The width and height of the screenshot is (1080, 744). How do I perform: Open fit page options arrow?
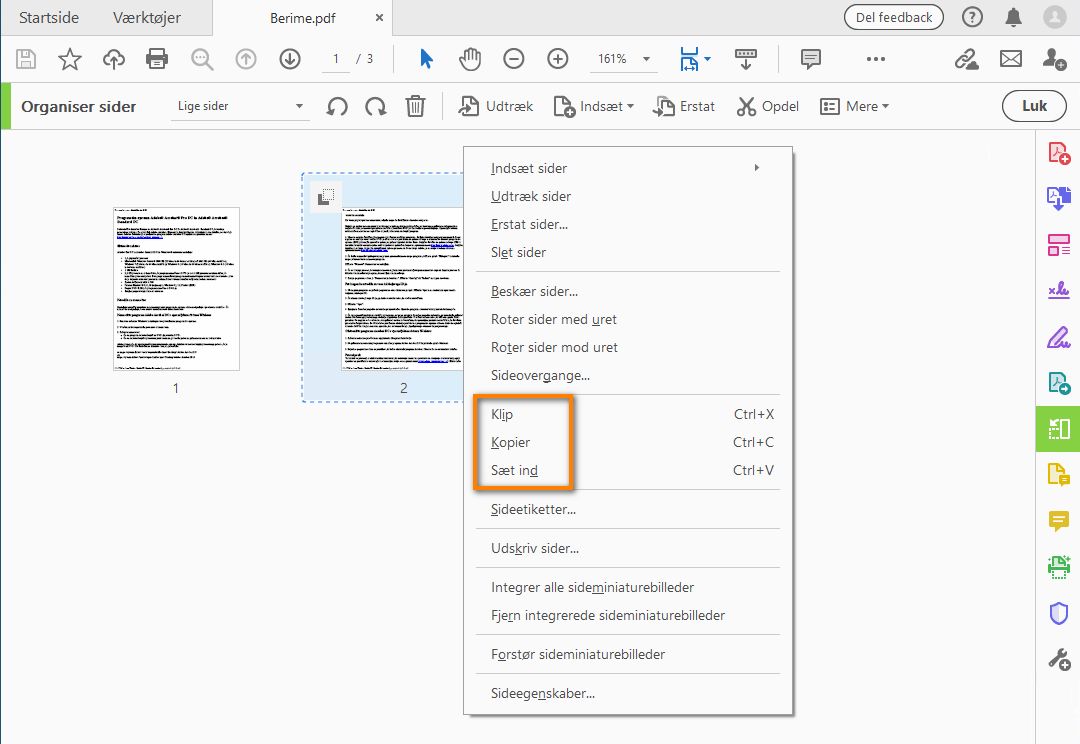[x=707, y=59]
